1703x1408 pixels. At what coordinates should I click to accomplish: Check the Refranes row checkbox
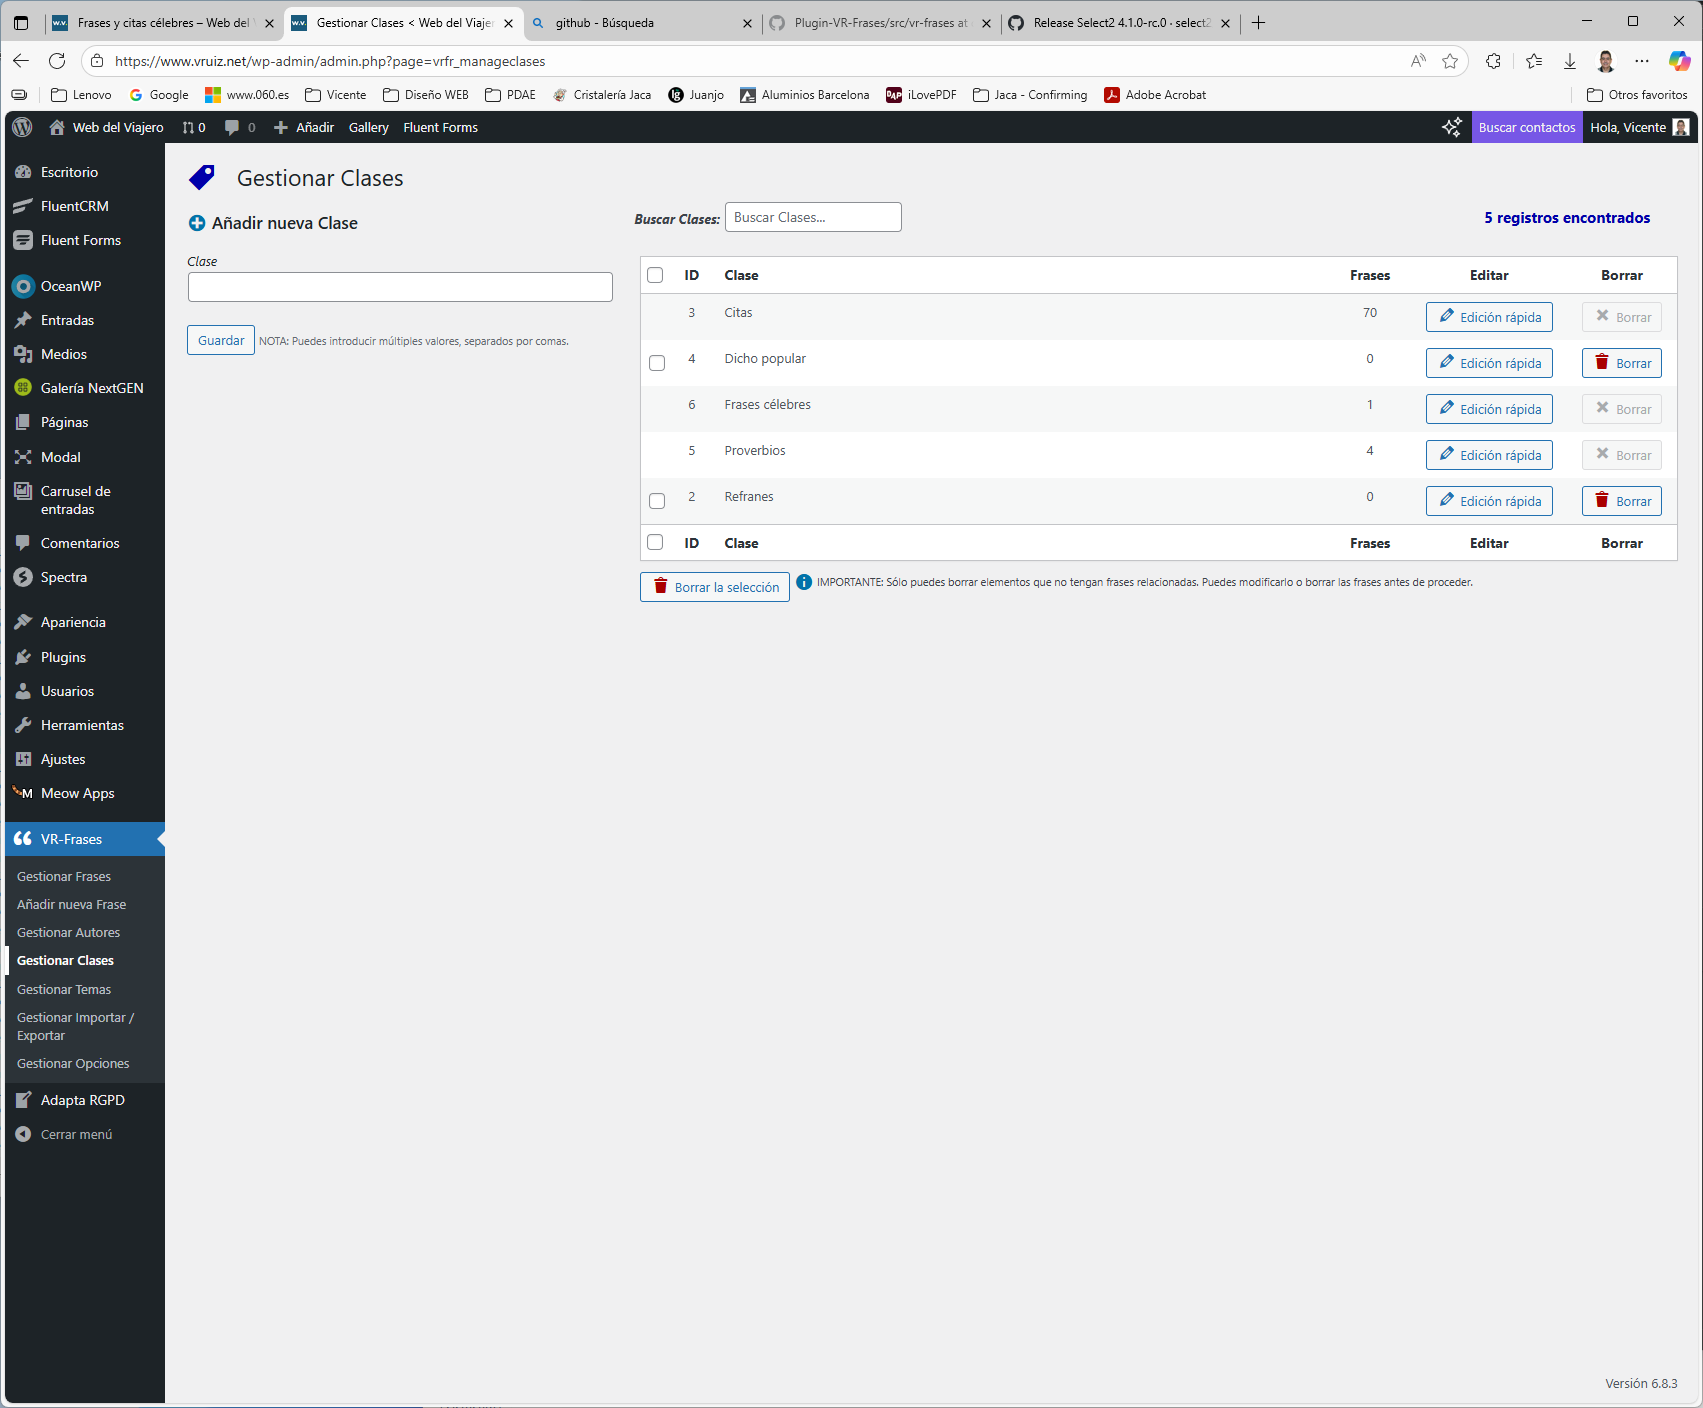tap(656, 501)
